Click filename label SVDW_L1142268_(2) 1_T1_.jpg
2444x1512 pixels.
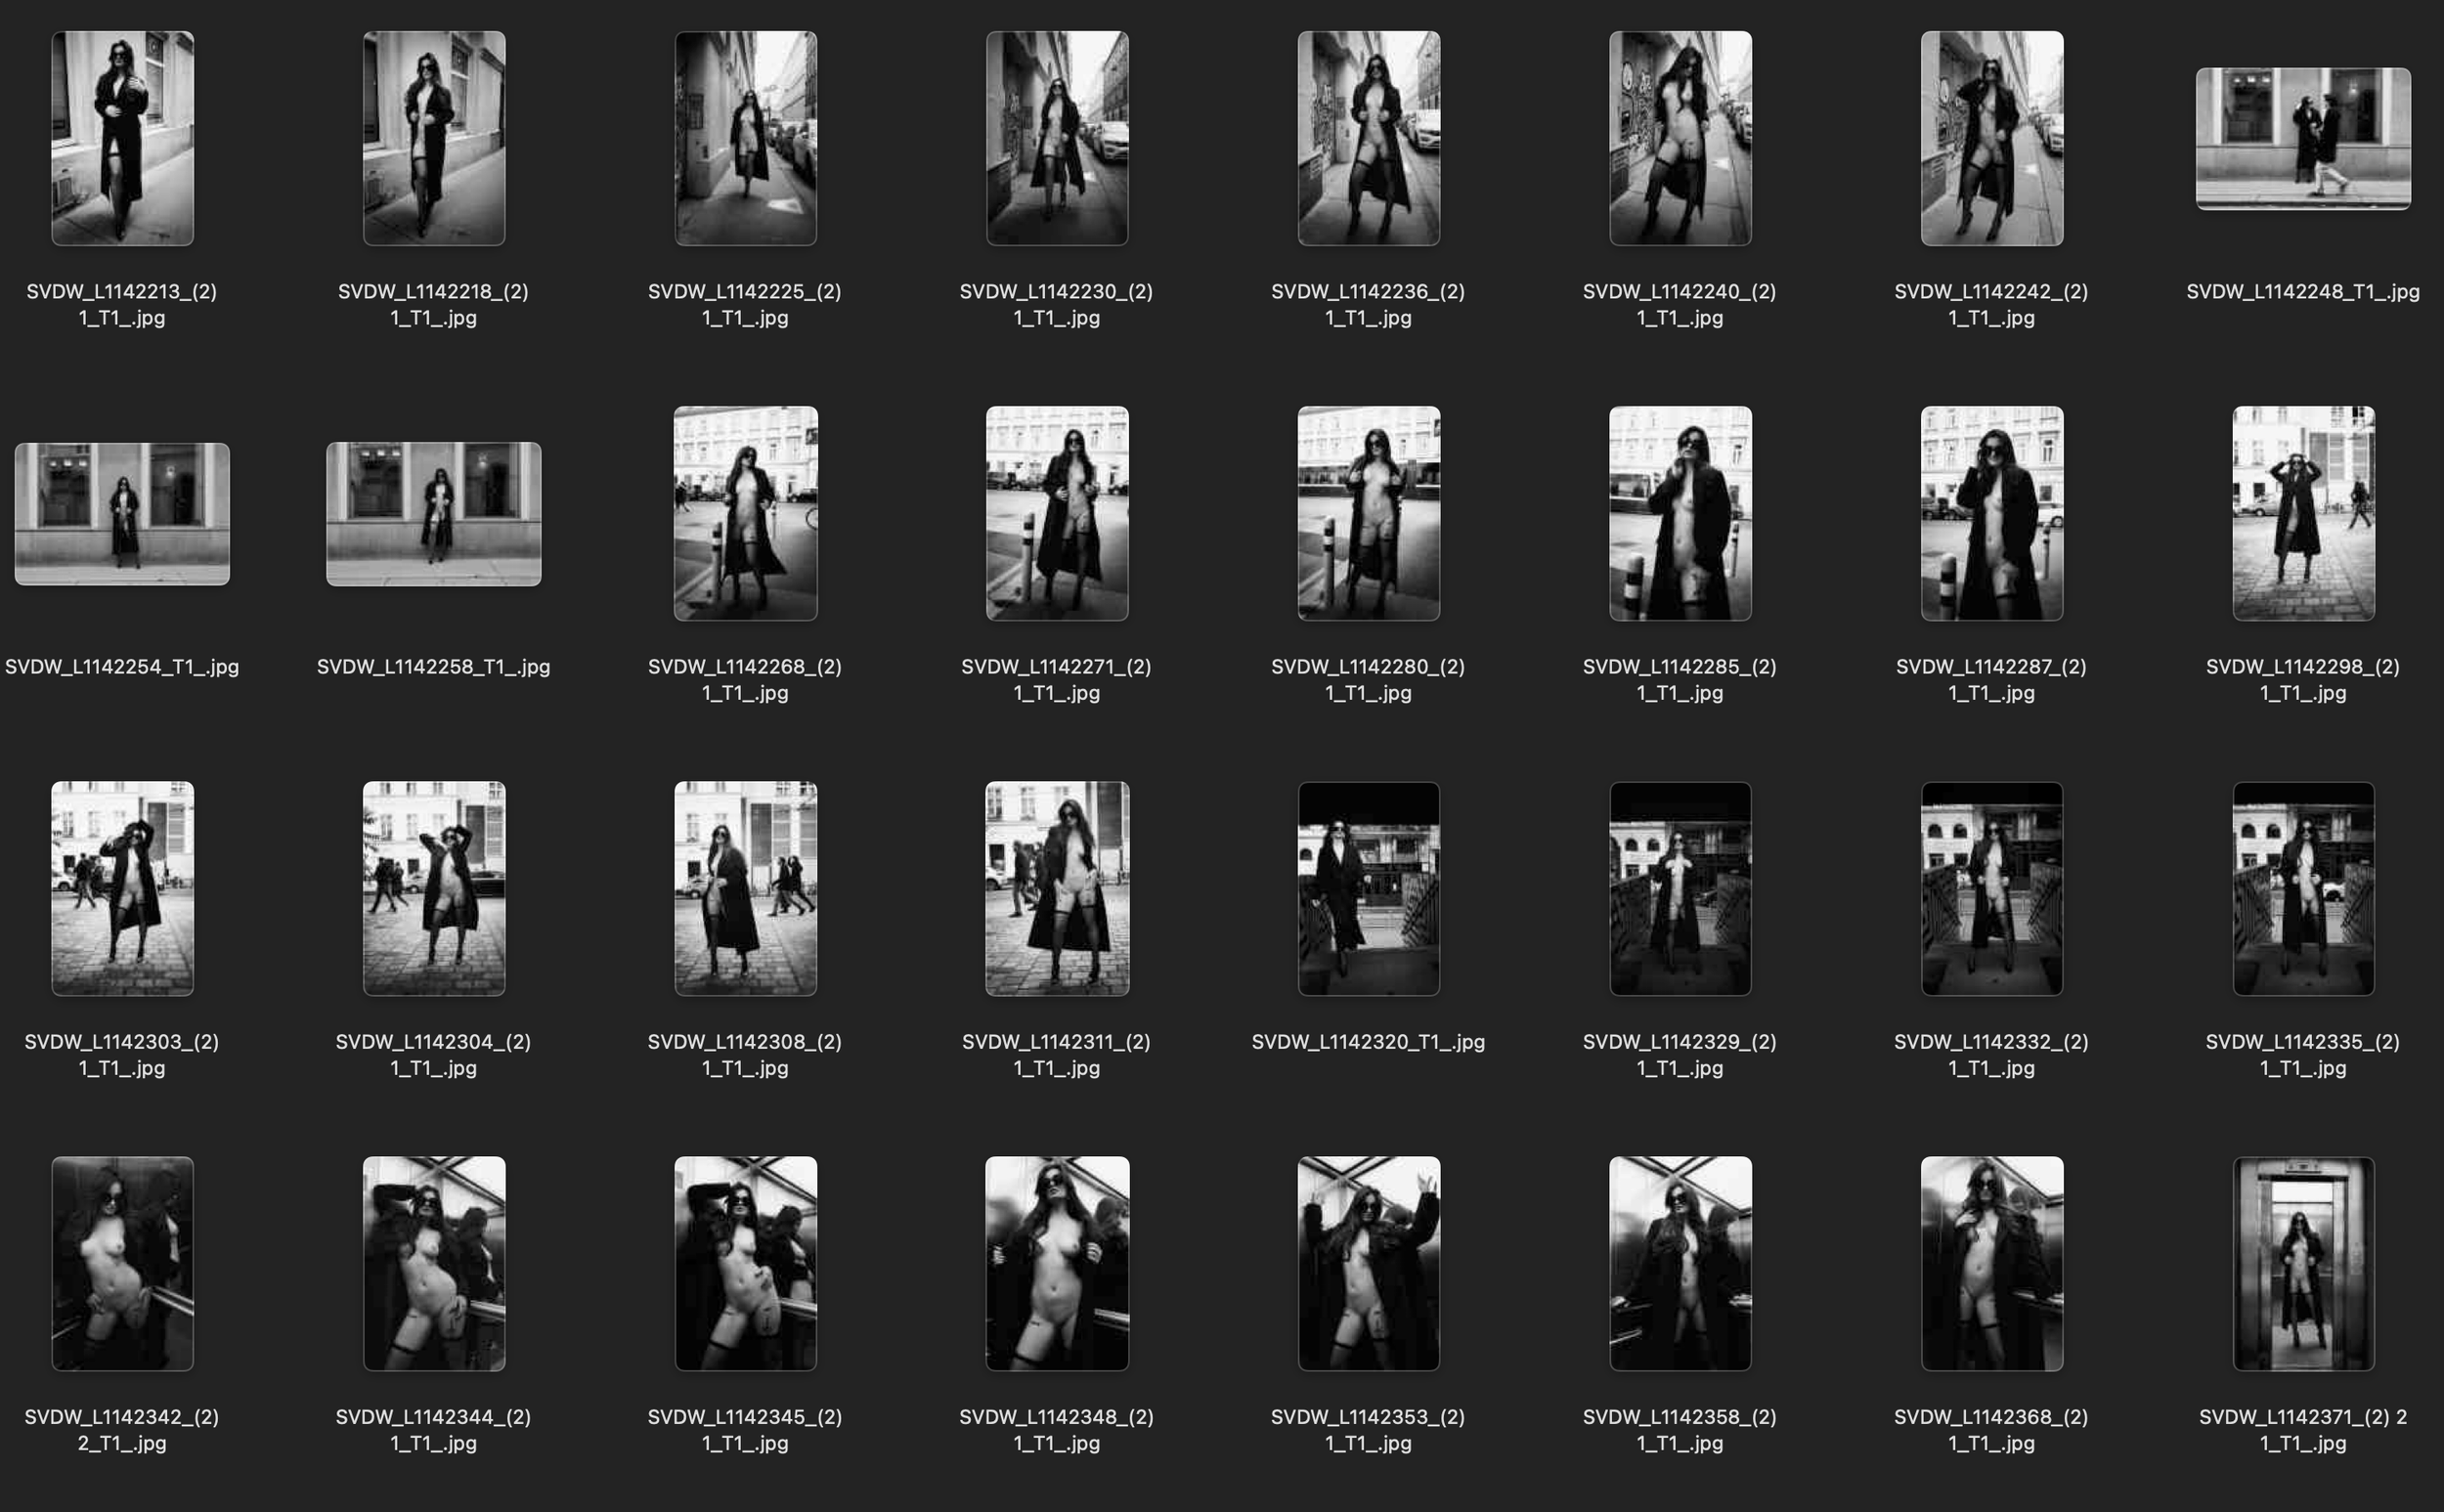745,679
